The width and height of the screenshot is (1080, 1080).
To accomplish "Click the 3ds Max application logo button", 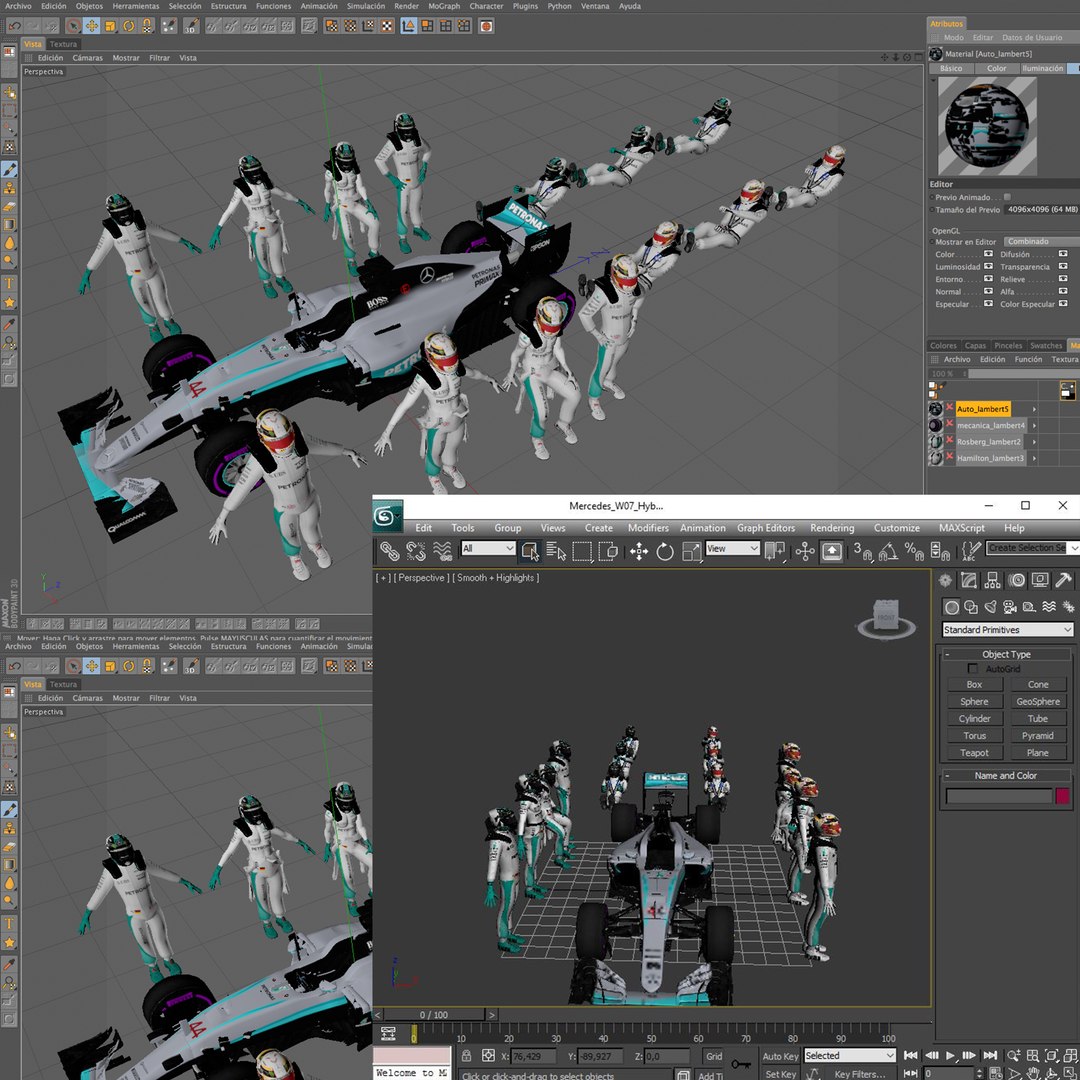I will [x=387, y=517].
